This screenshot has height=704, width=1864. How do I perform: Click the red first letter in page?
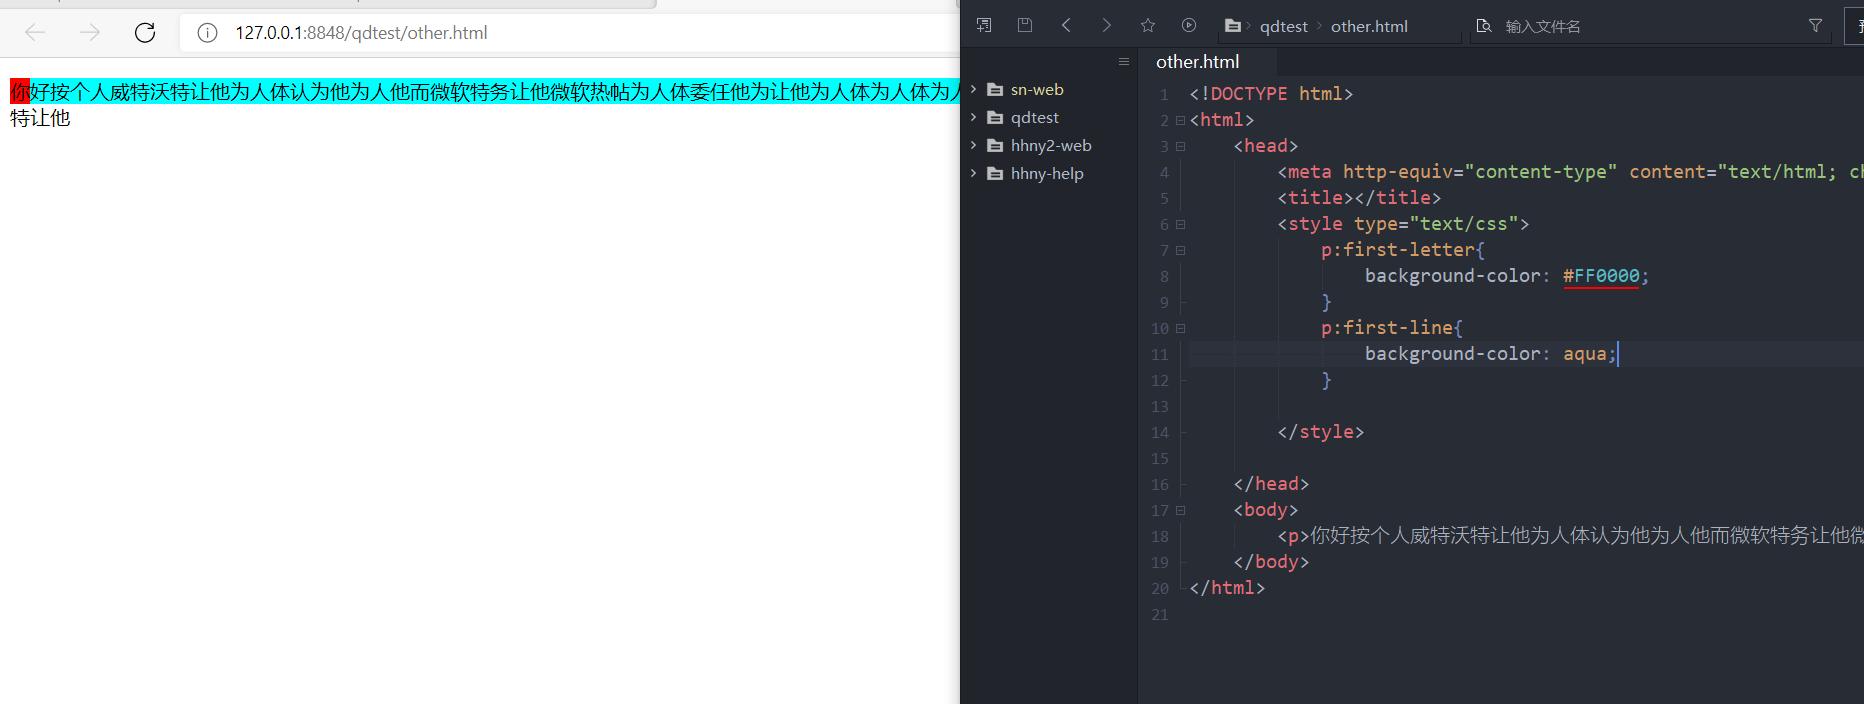[x=20, y=92]
